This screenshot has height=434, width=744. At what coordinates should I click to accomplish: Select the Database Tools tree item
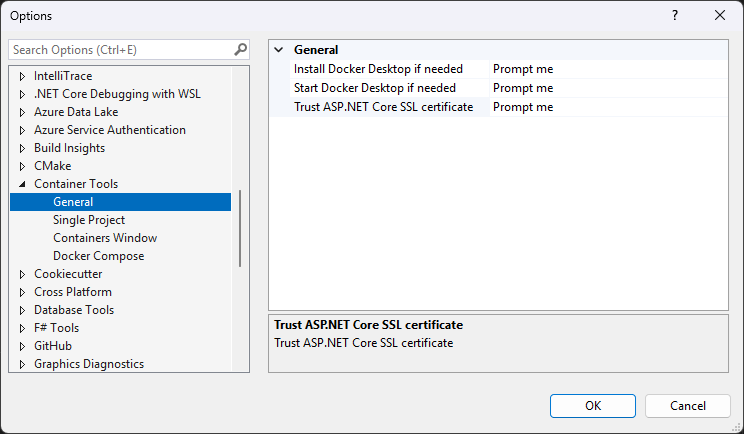point(74,310)
